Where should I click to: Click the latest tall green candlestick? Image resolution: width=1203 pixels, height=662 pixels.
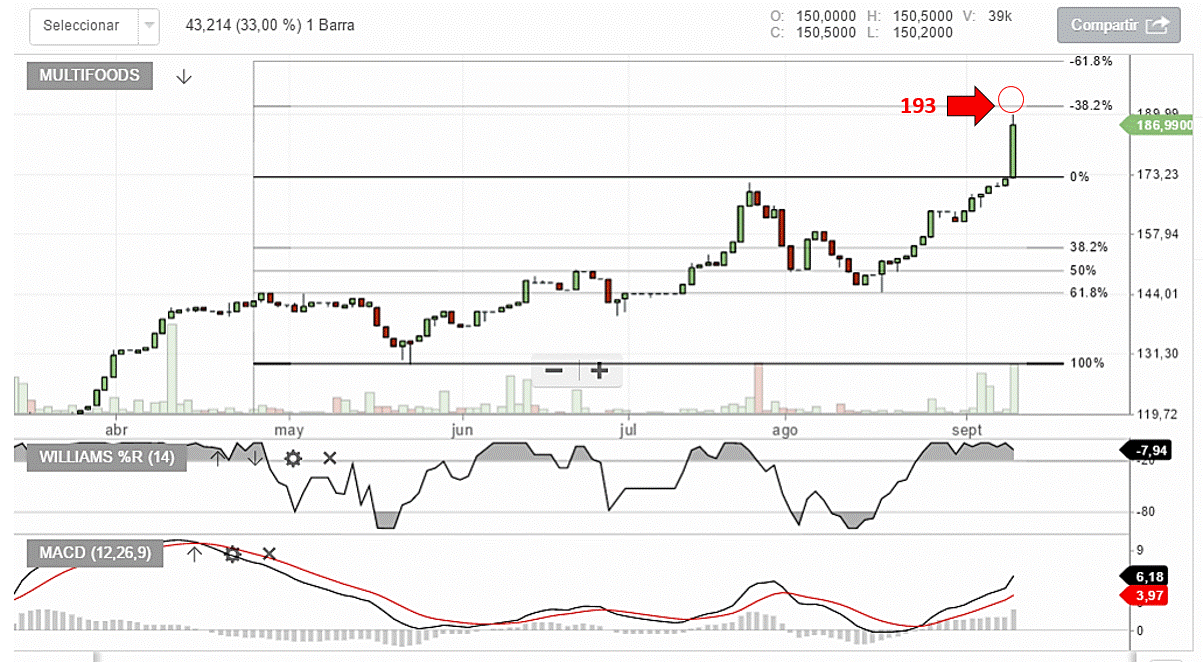point(1013,147)
